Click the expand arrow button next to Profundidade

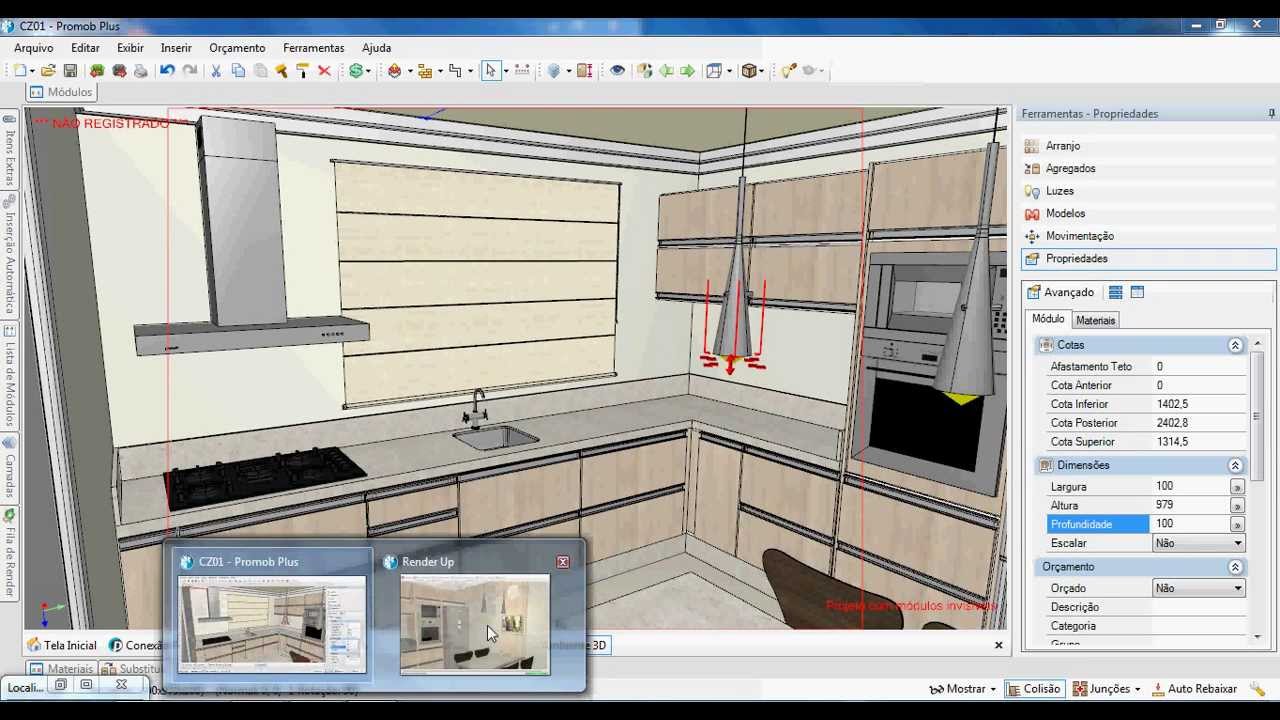click(x=1237, y=524)
